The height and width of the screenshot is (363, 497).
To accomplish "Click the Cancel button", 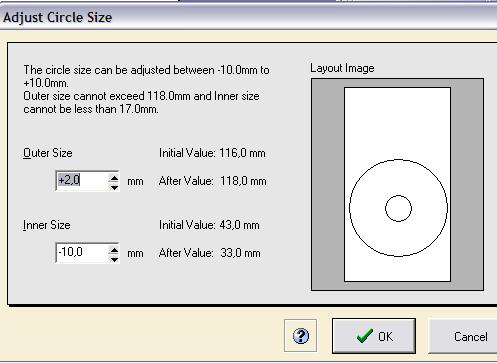I will point(463,336).
